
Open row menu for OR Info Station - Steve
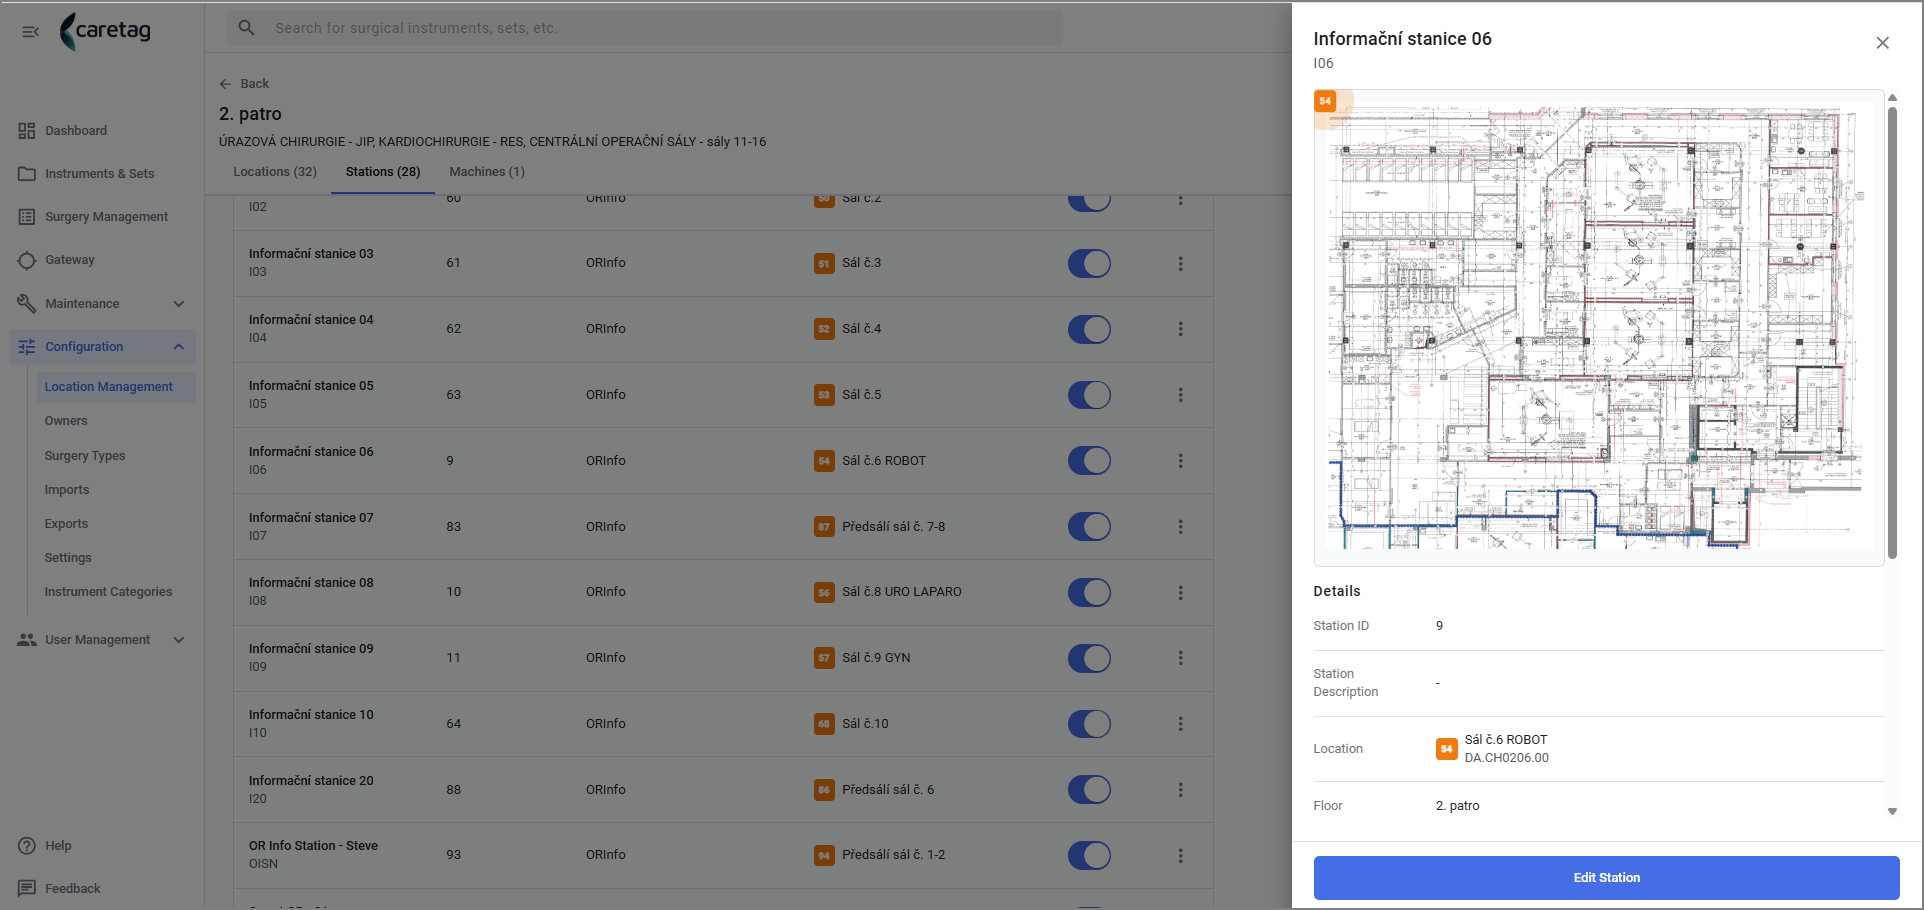(x=1181, y=856)
